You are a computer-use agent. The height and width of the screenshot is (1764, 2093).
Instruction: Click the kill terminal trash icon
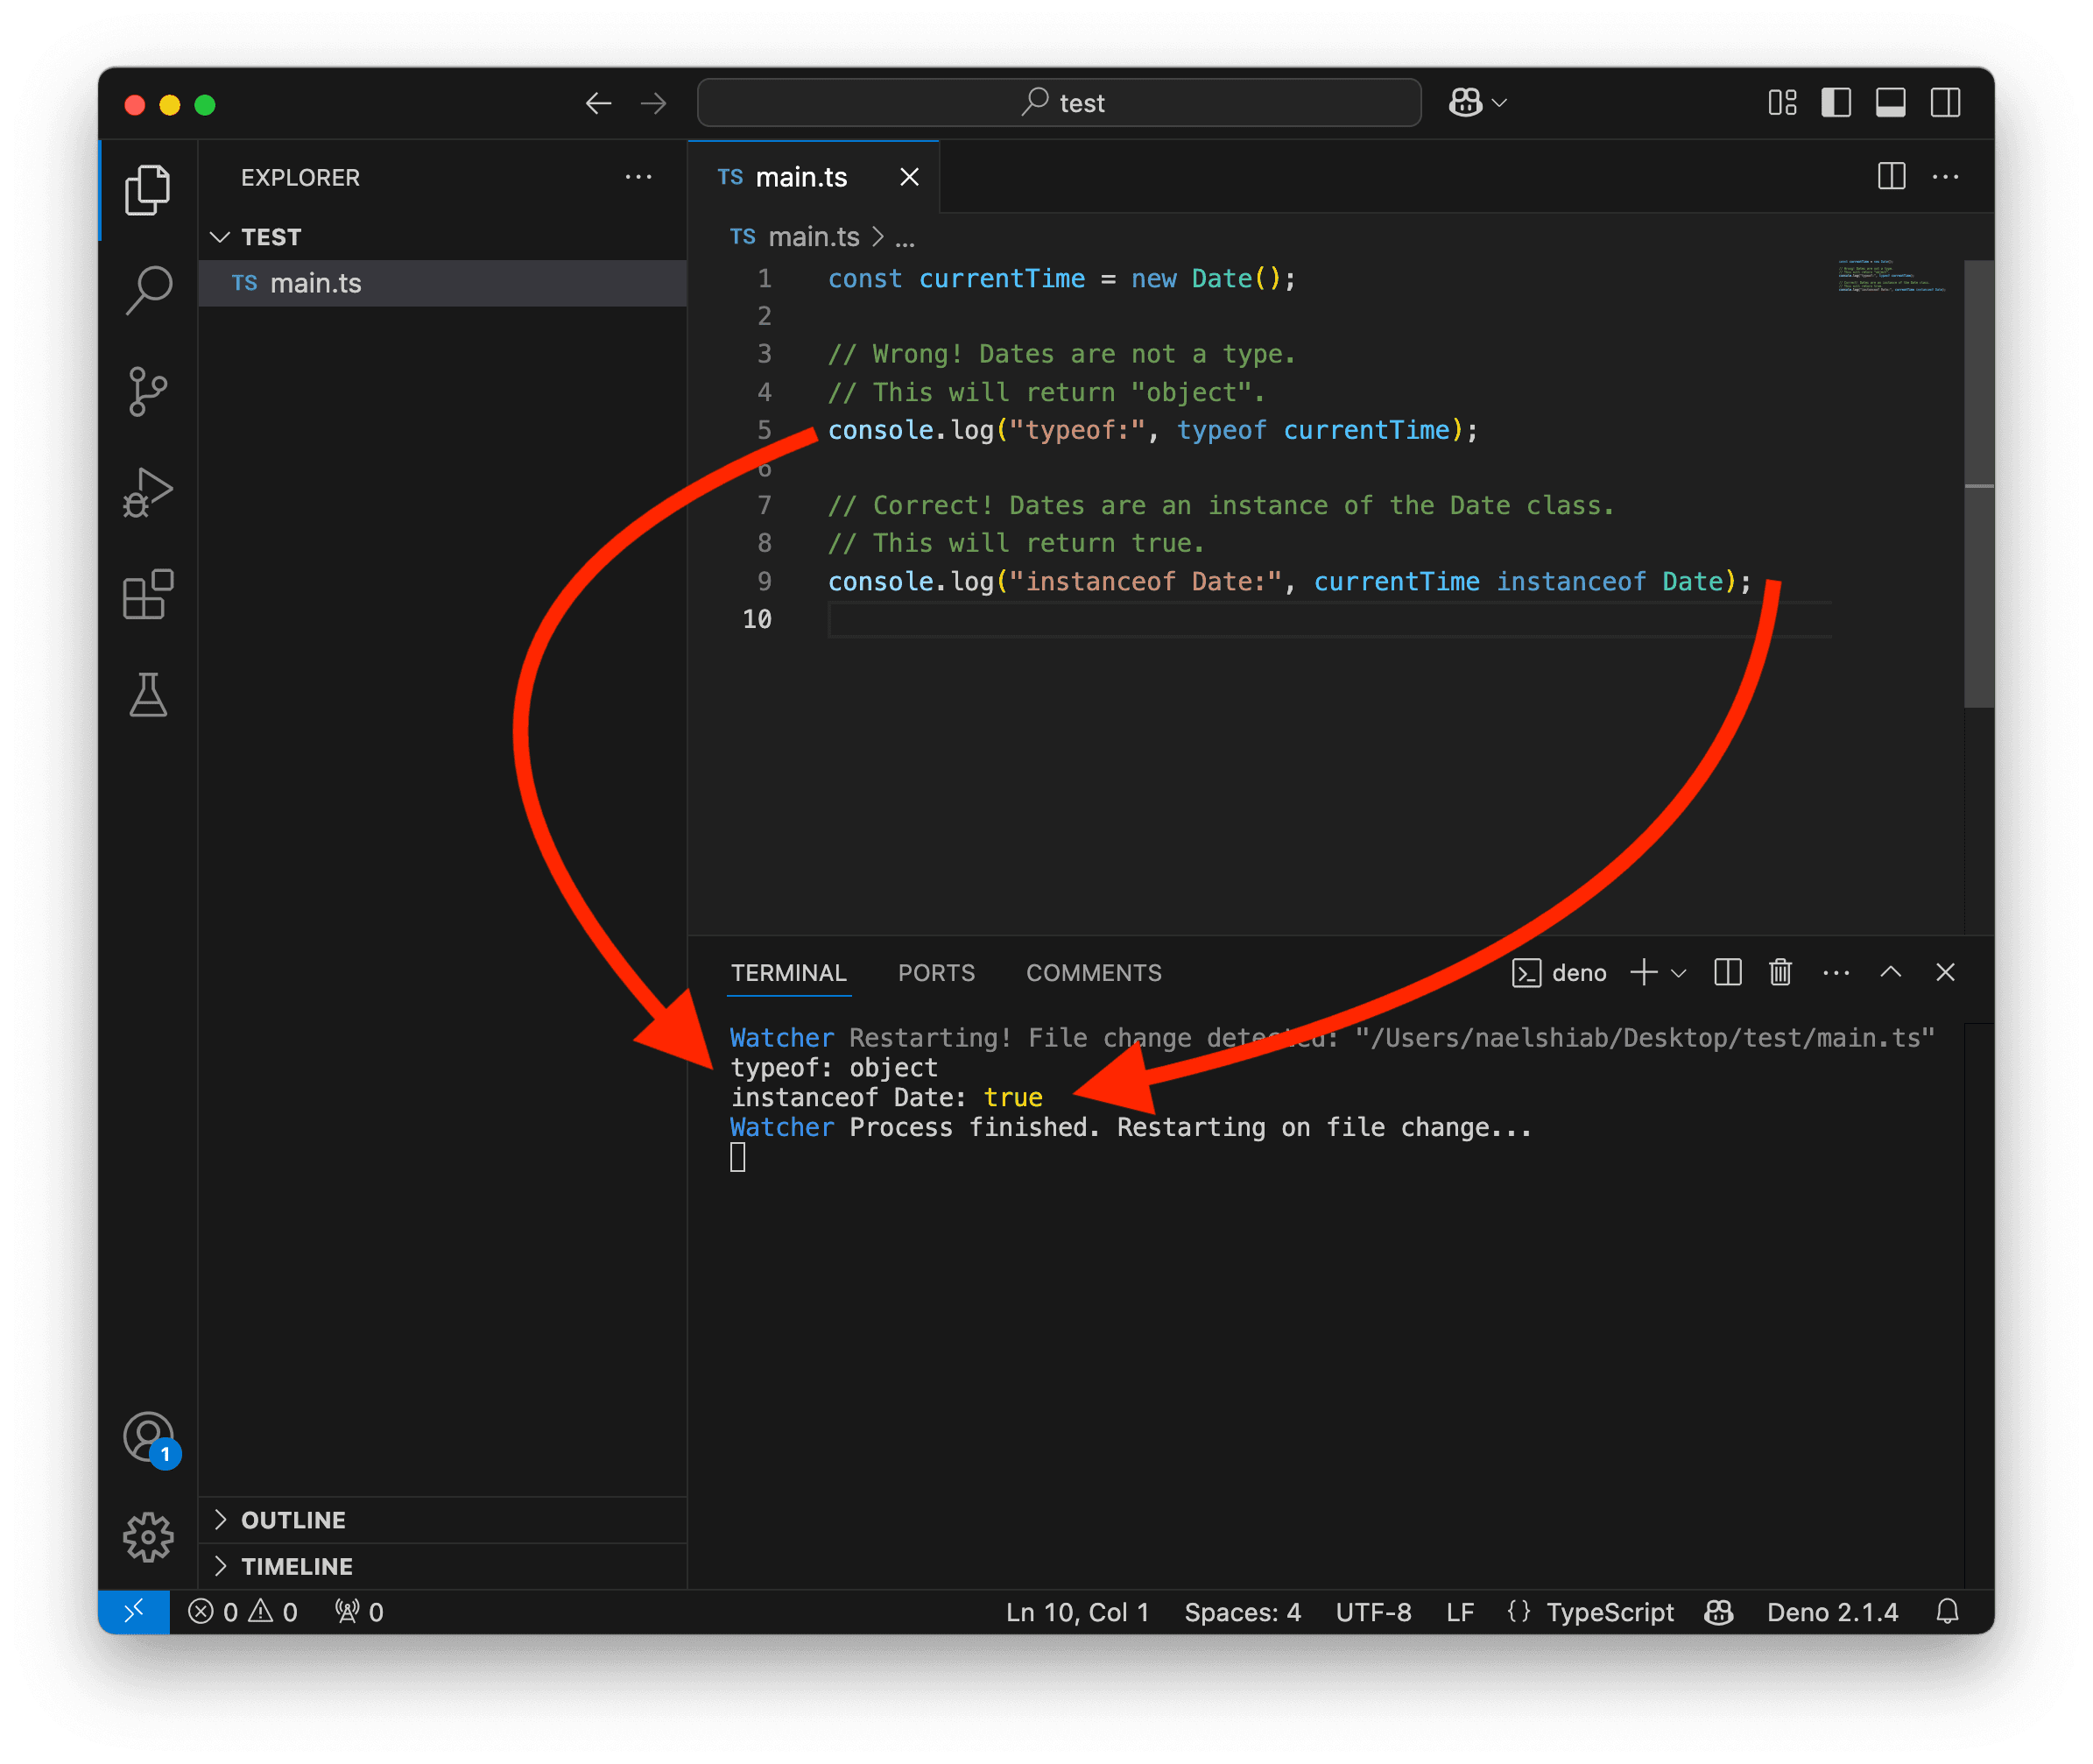click(x=1780, y=972)
